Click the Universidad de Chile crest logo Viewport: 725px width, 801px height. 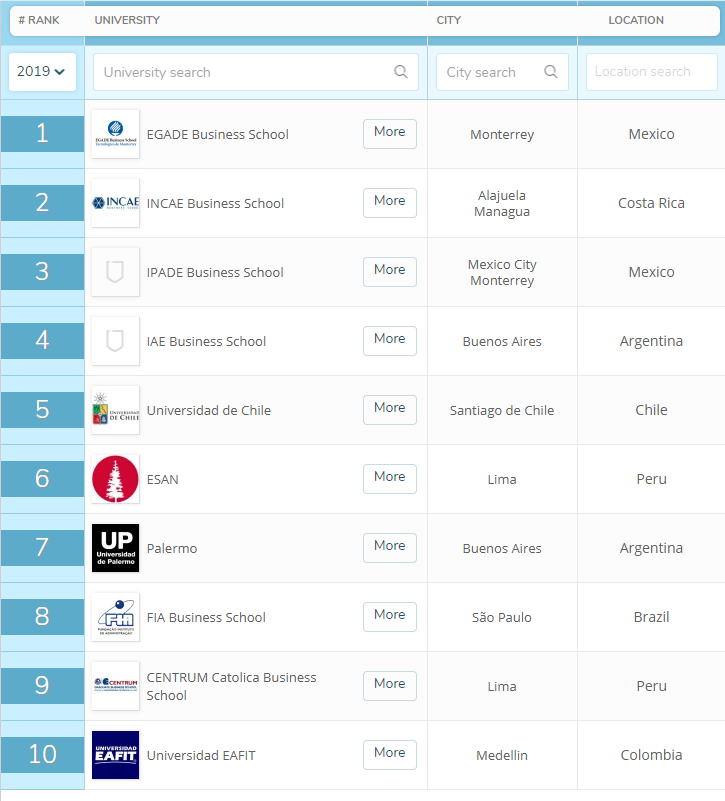[x=115, y=410]
